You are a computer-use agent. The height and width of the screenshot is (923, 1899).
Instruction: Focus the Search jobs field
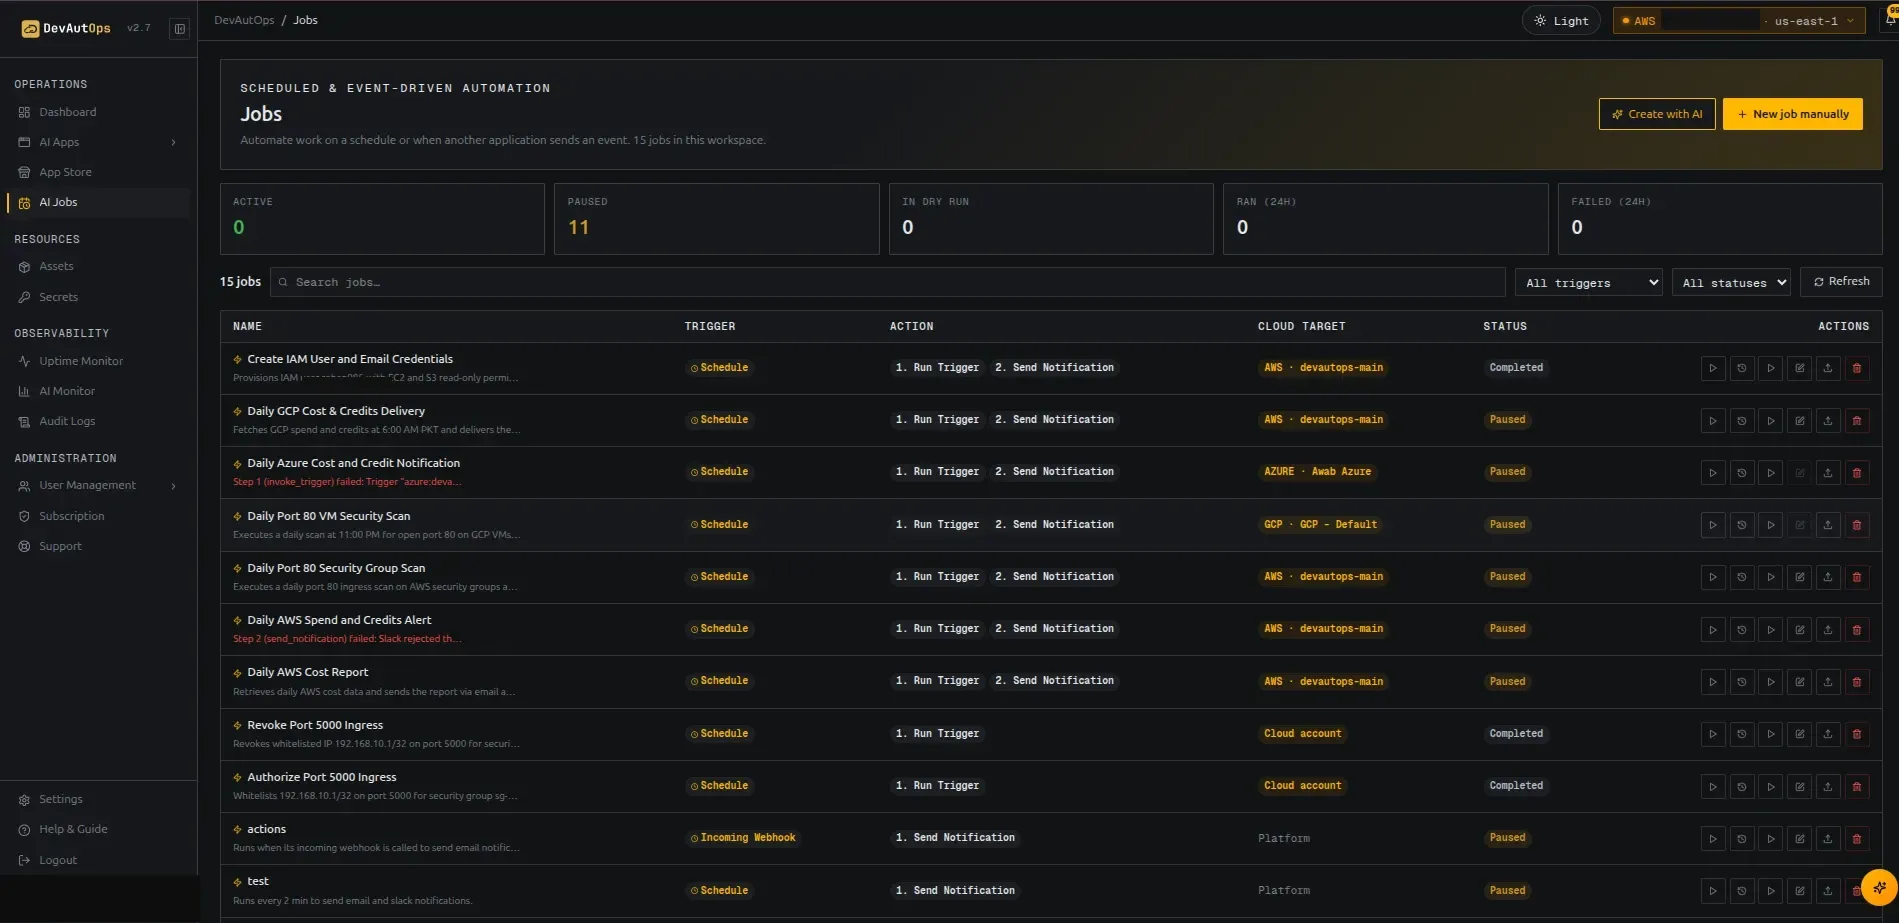[887, 282]
